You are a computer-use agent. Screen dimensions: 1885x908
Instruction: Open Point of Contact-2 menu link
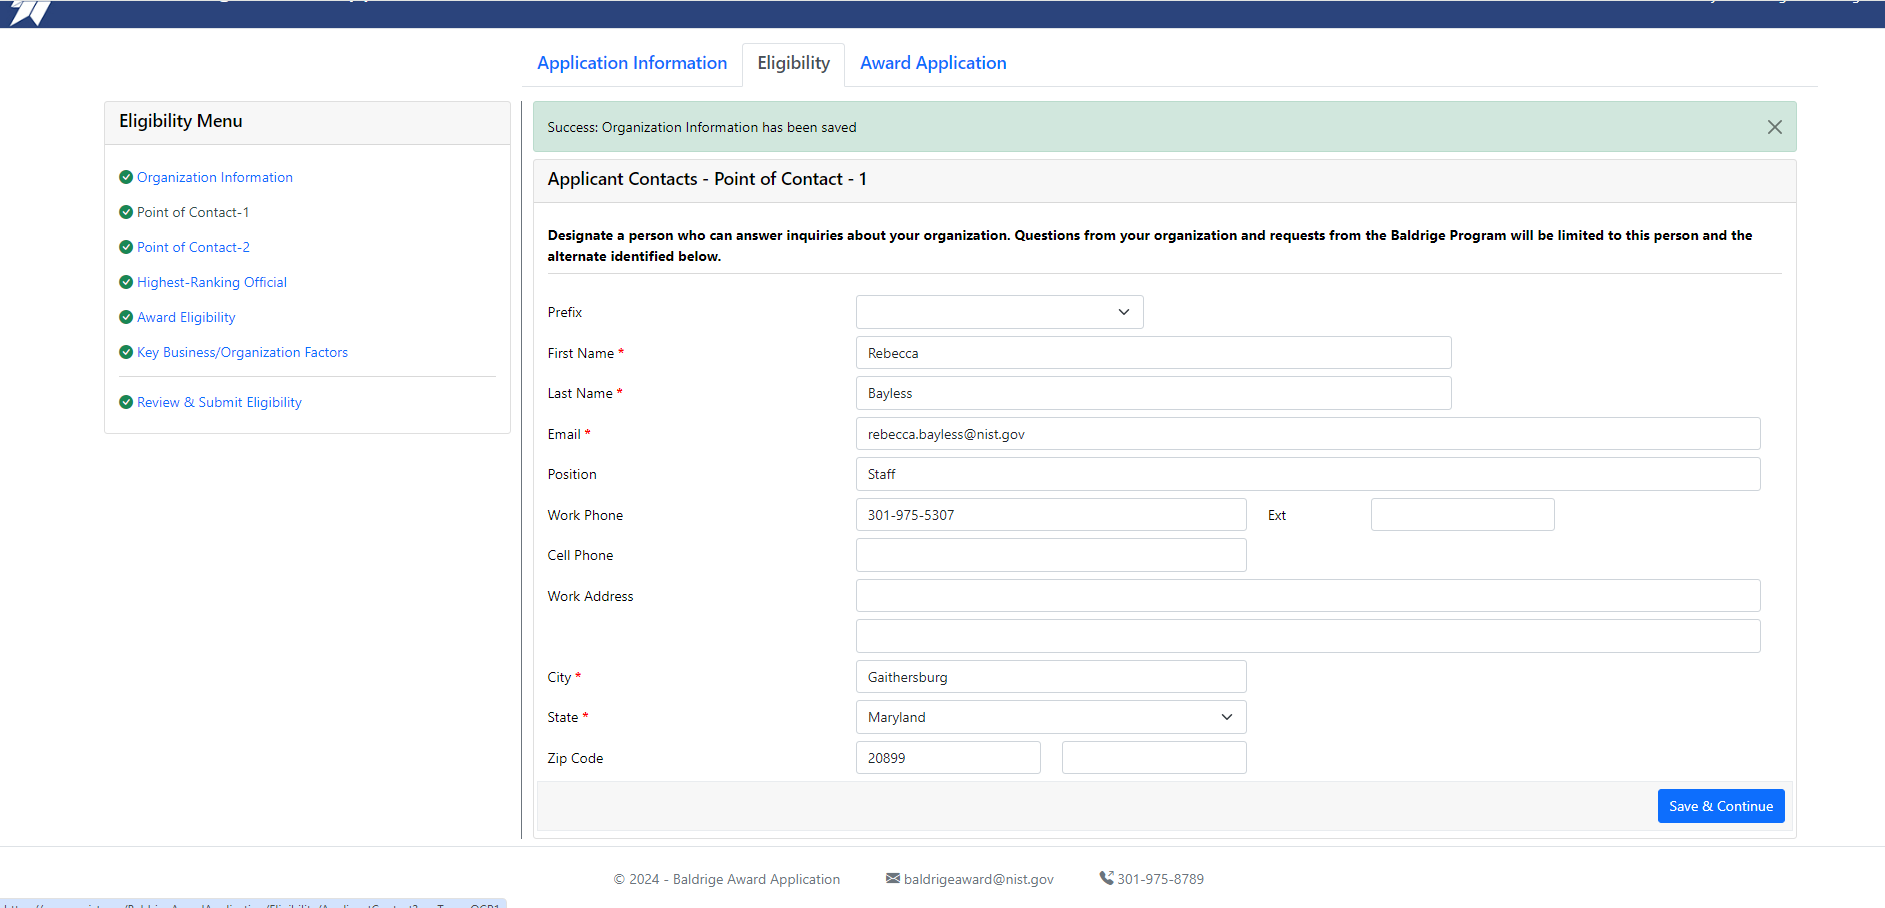(193, 247)
